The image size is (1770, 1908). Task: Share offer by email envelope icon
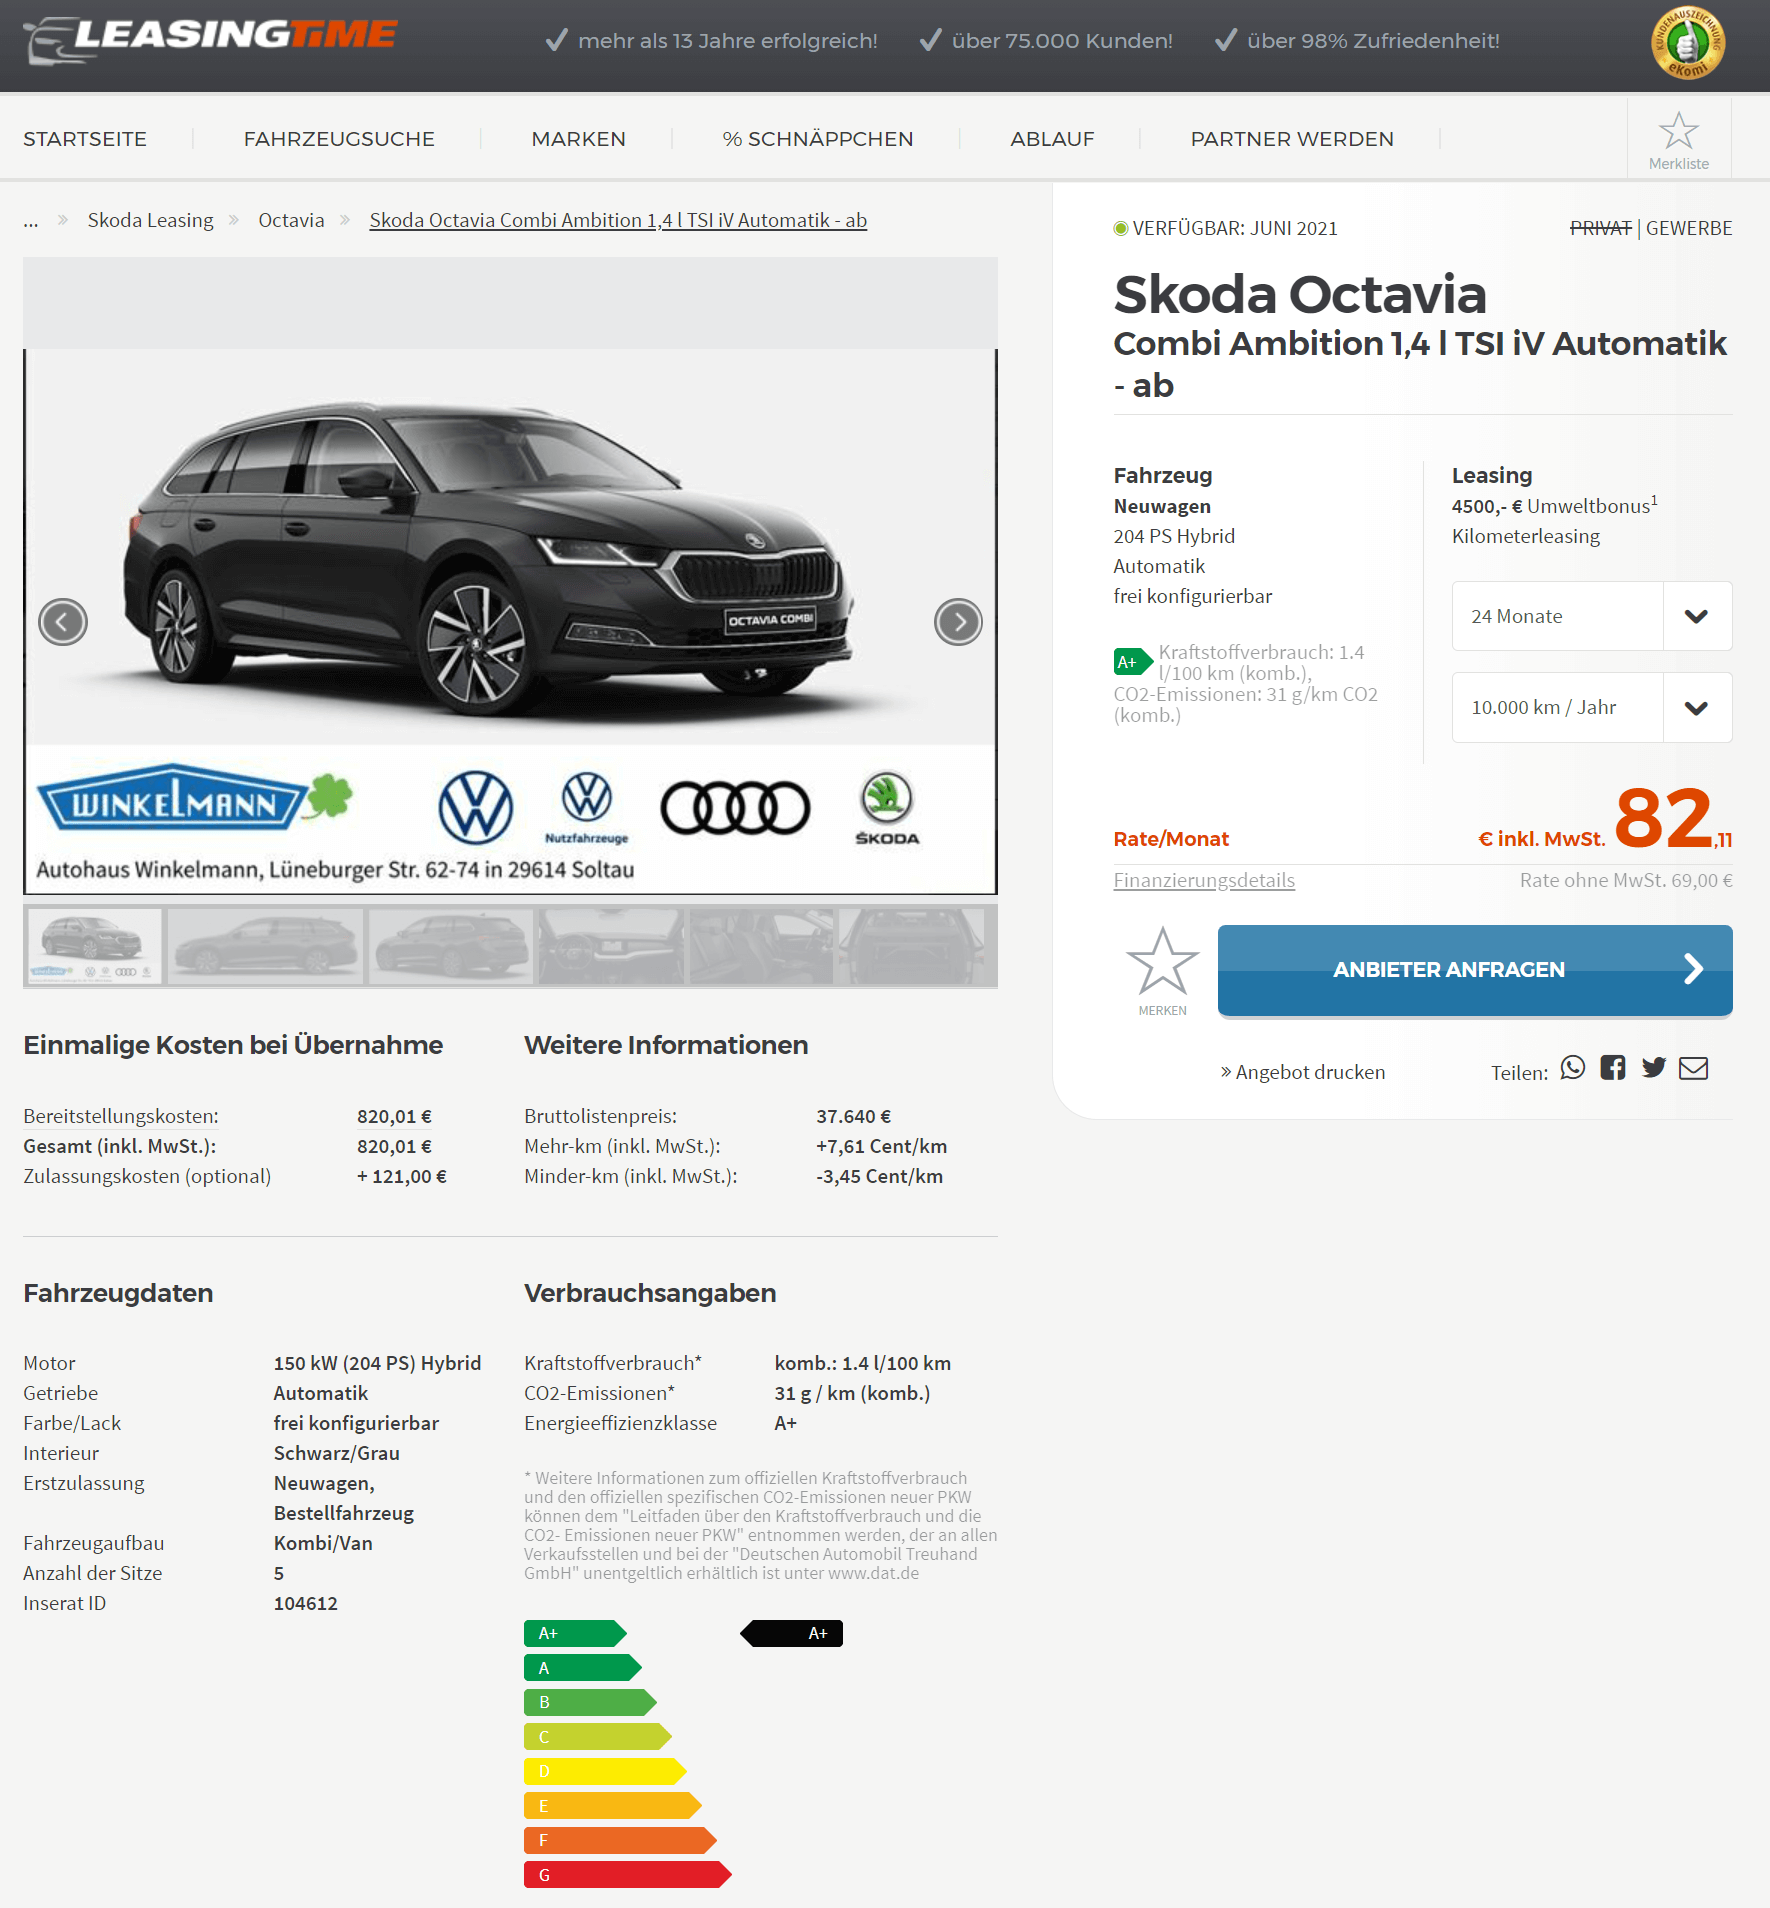tap(1693, 1068)
